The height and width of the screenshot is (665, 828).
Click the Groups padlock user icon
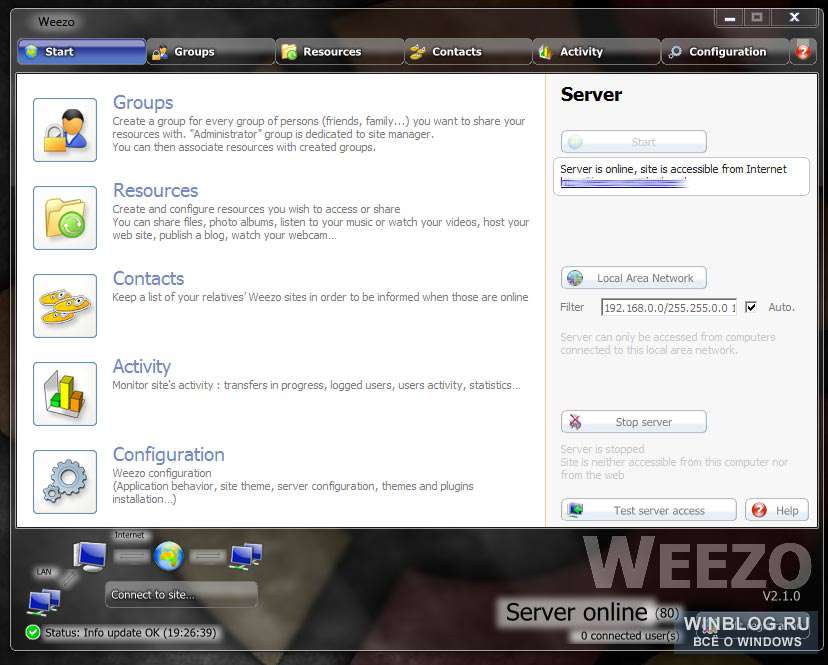65,130
